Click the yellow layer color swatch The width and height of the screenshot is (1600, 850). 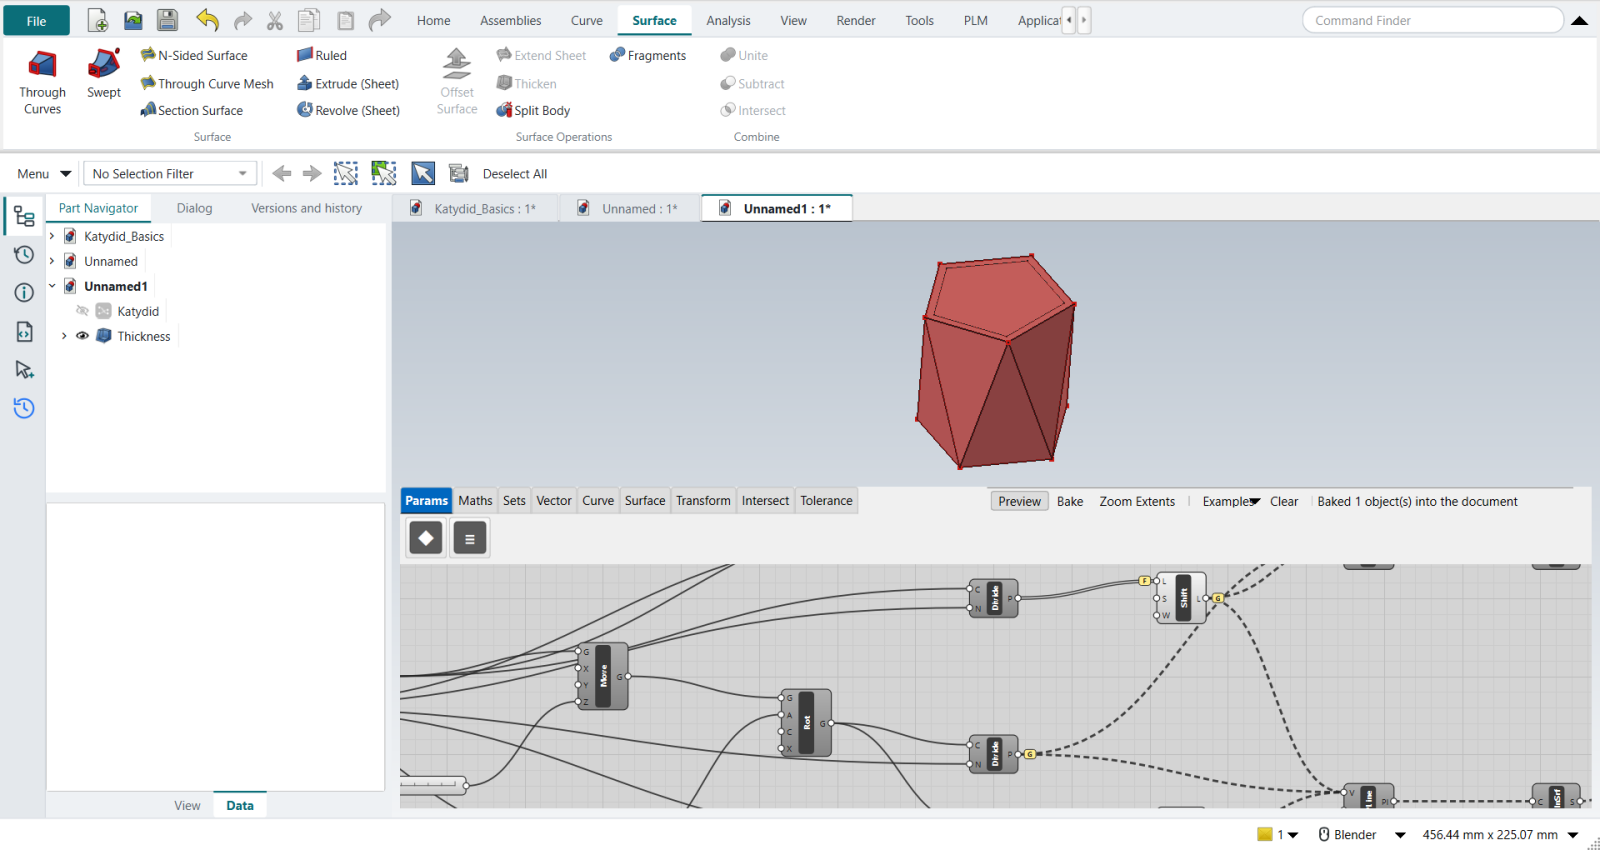(1265, 834)
